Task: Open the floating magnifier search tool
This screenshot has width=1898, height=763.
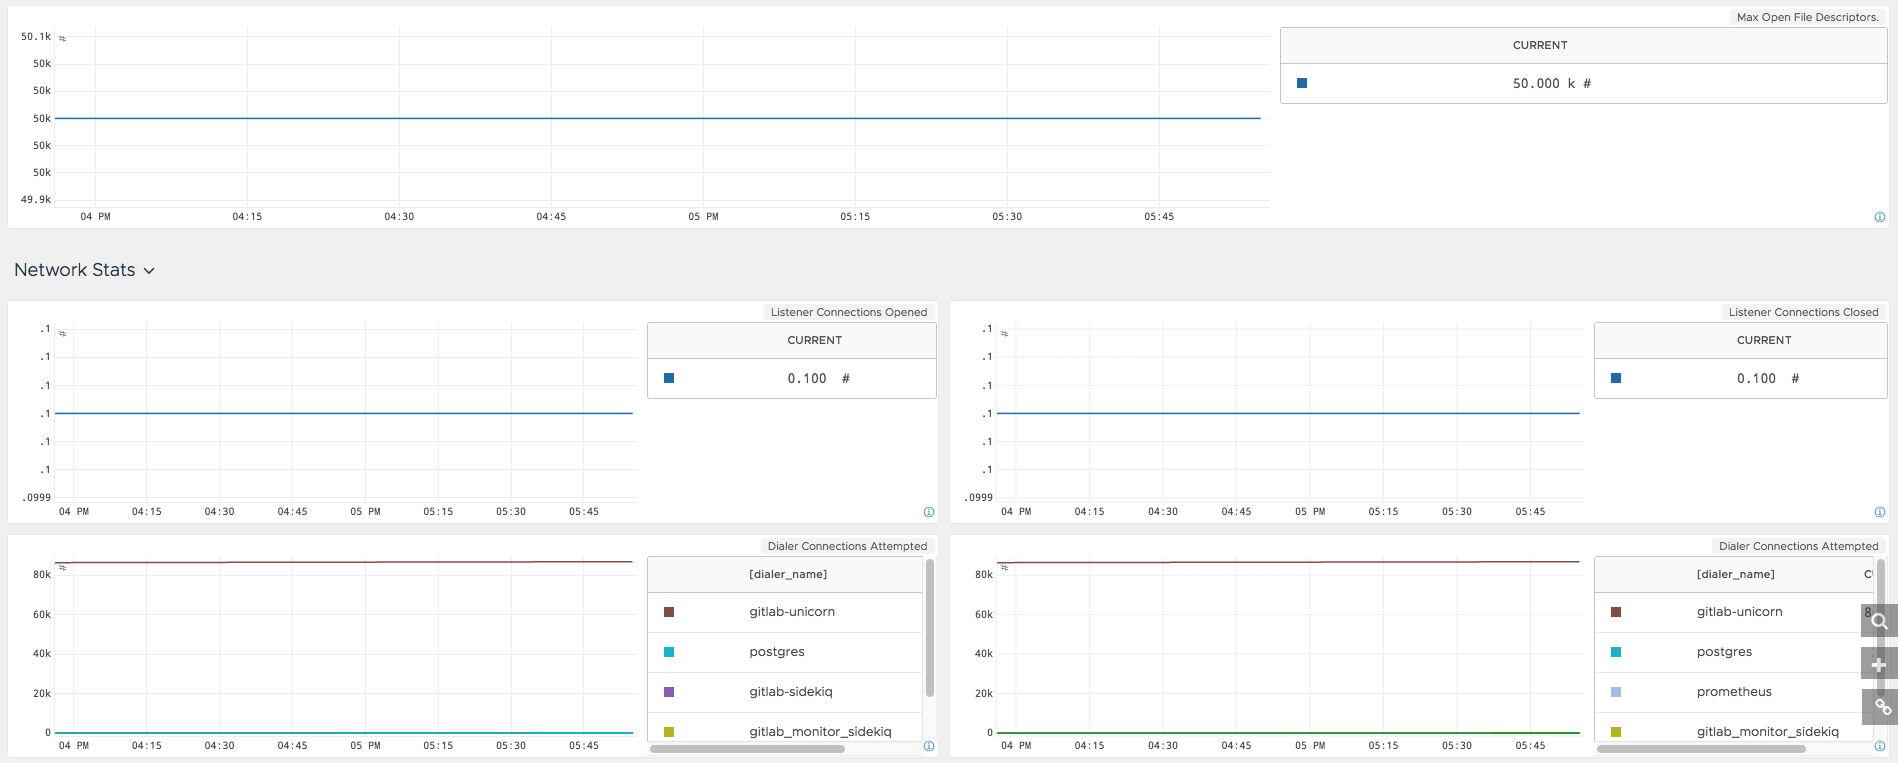Action: click(1879, 621)
